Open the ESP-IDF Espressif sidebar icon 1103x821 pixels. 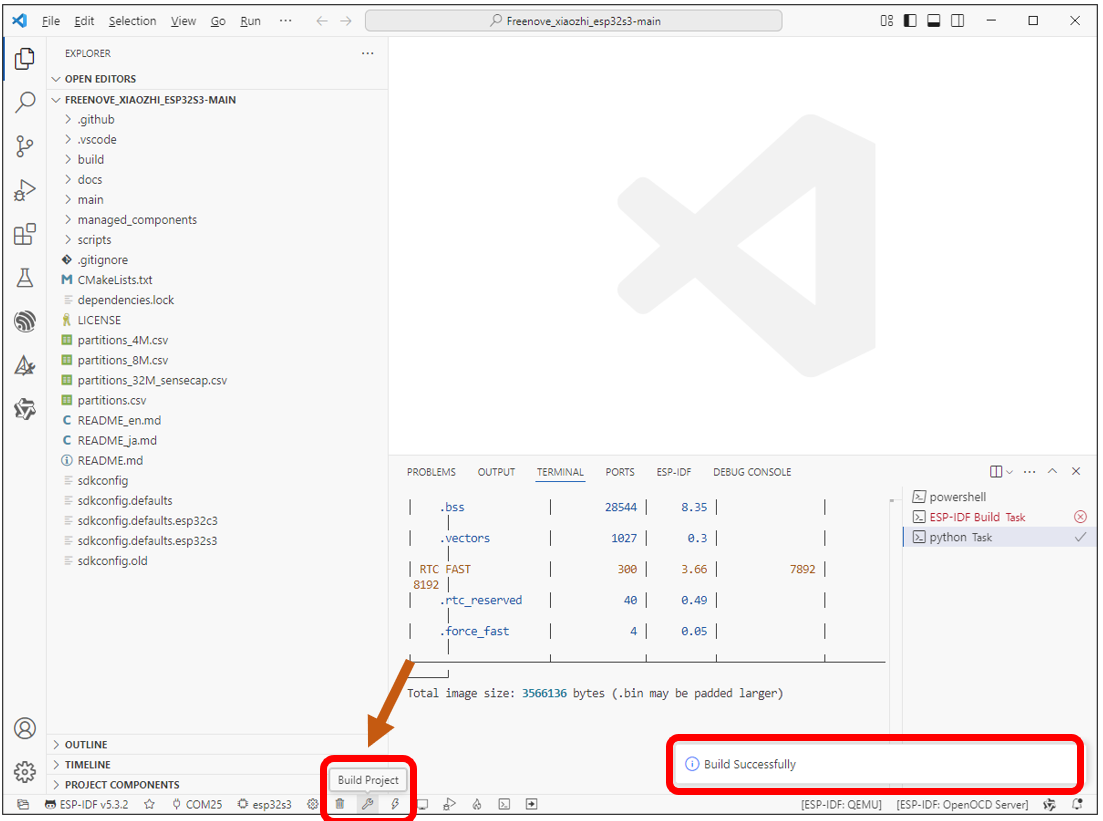25,322
